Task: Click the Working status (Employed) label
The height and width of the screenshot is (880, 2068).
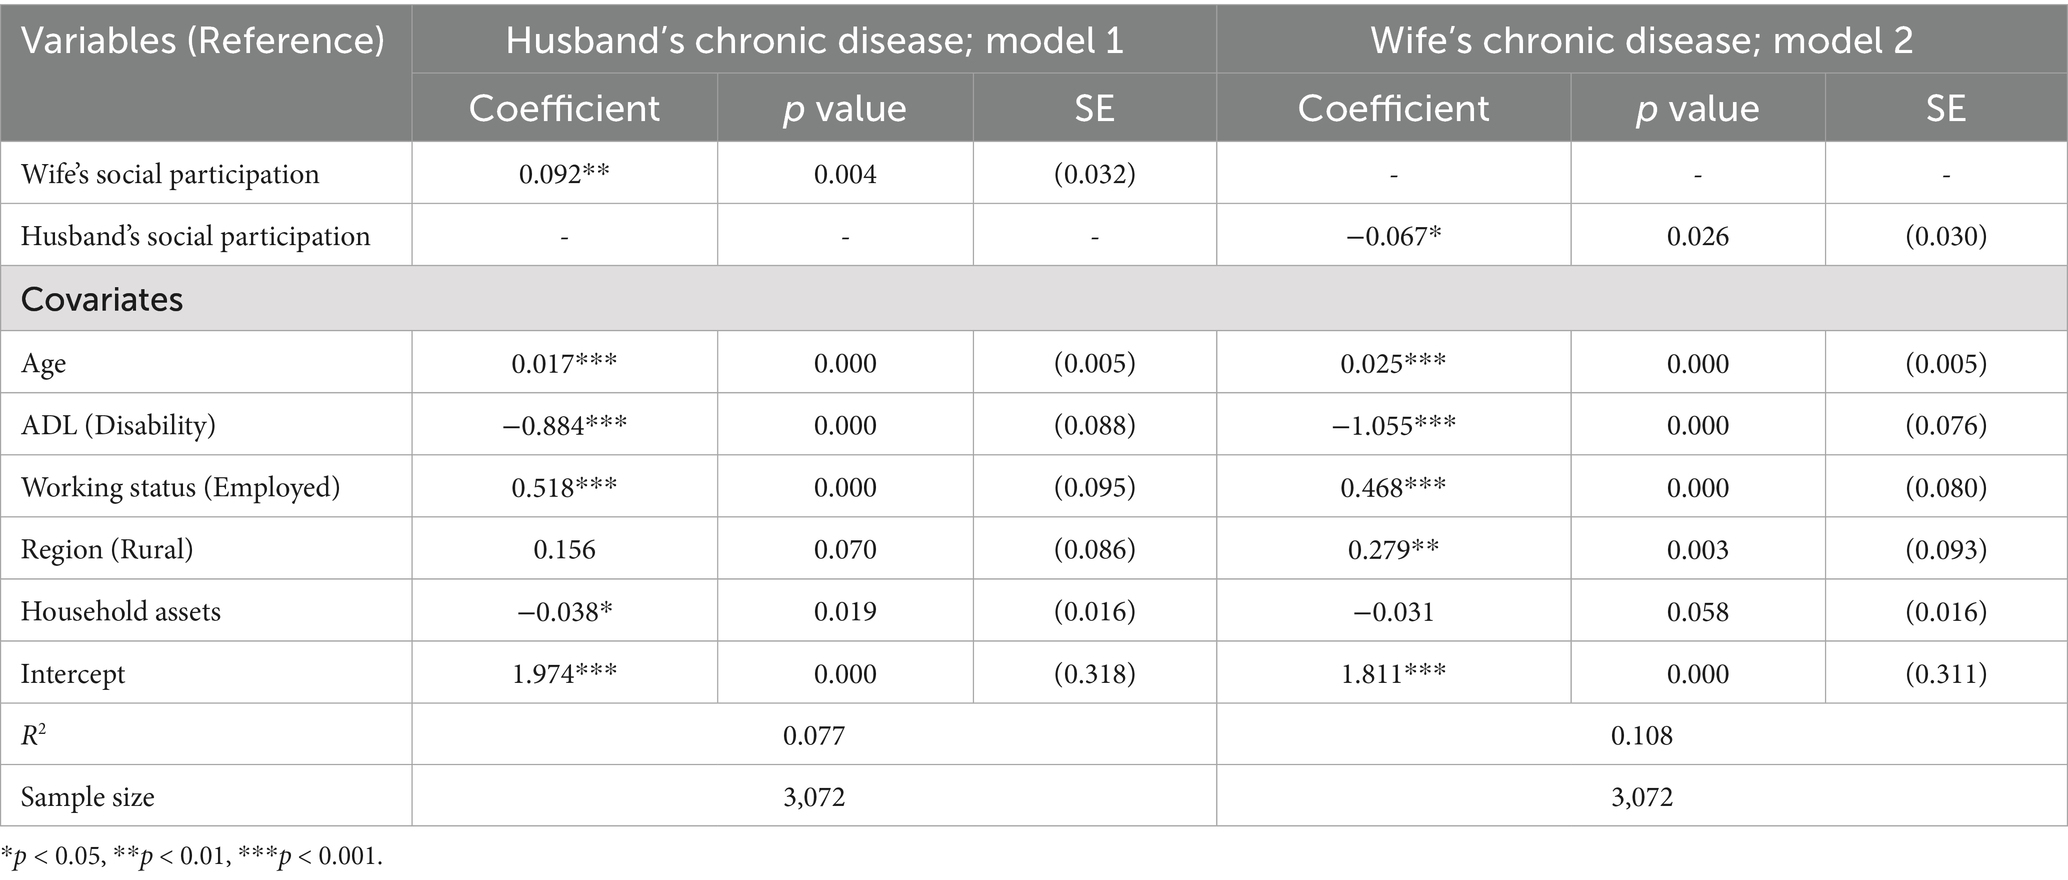Action: click(180, 488)
